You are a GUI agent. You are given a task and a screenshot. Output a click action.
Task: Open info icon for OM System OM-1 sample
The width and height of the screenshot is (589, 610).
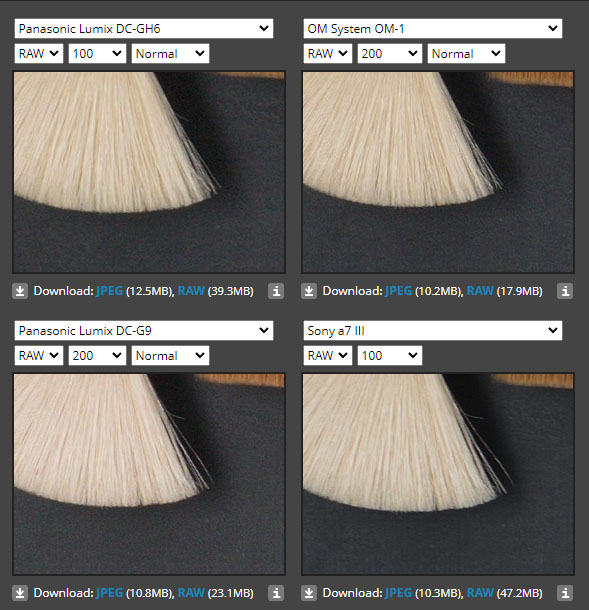pyautogui.click(x=565, y=291)
